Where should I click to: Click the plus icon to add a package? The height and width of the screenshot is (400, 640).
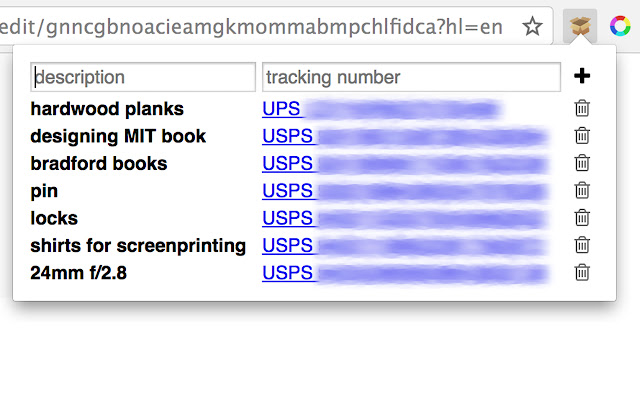point(582,76)
